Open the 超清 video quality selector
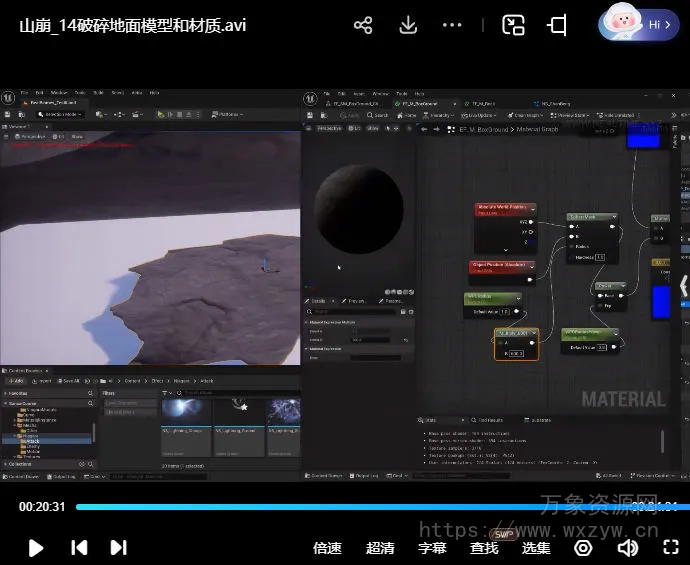This screenshot has width=690, height=565. [x=380, y=547]
